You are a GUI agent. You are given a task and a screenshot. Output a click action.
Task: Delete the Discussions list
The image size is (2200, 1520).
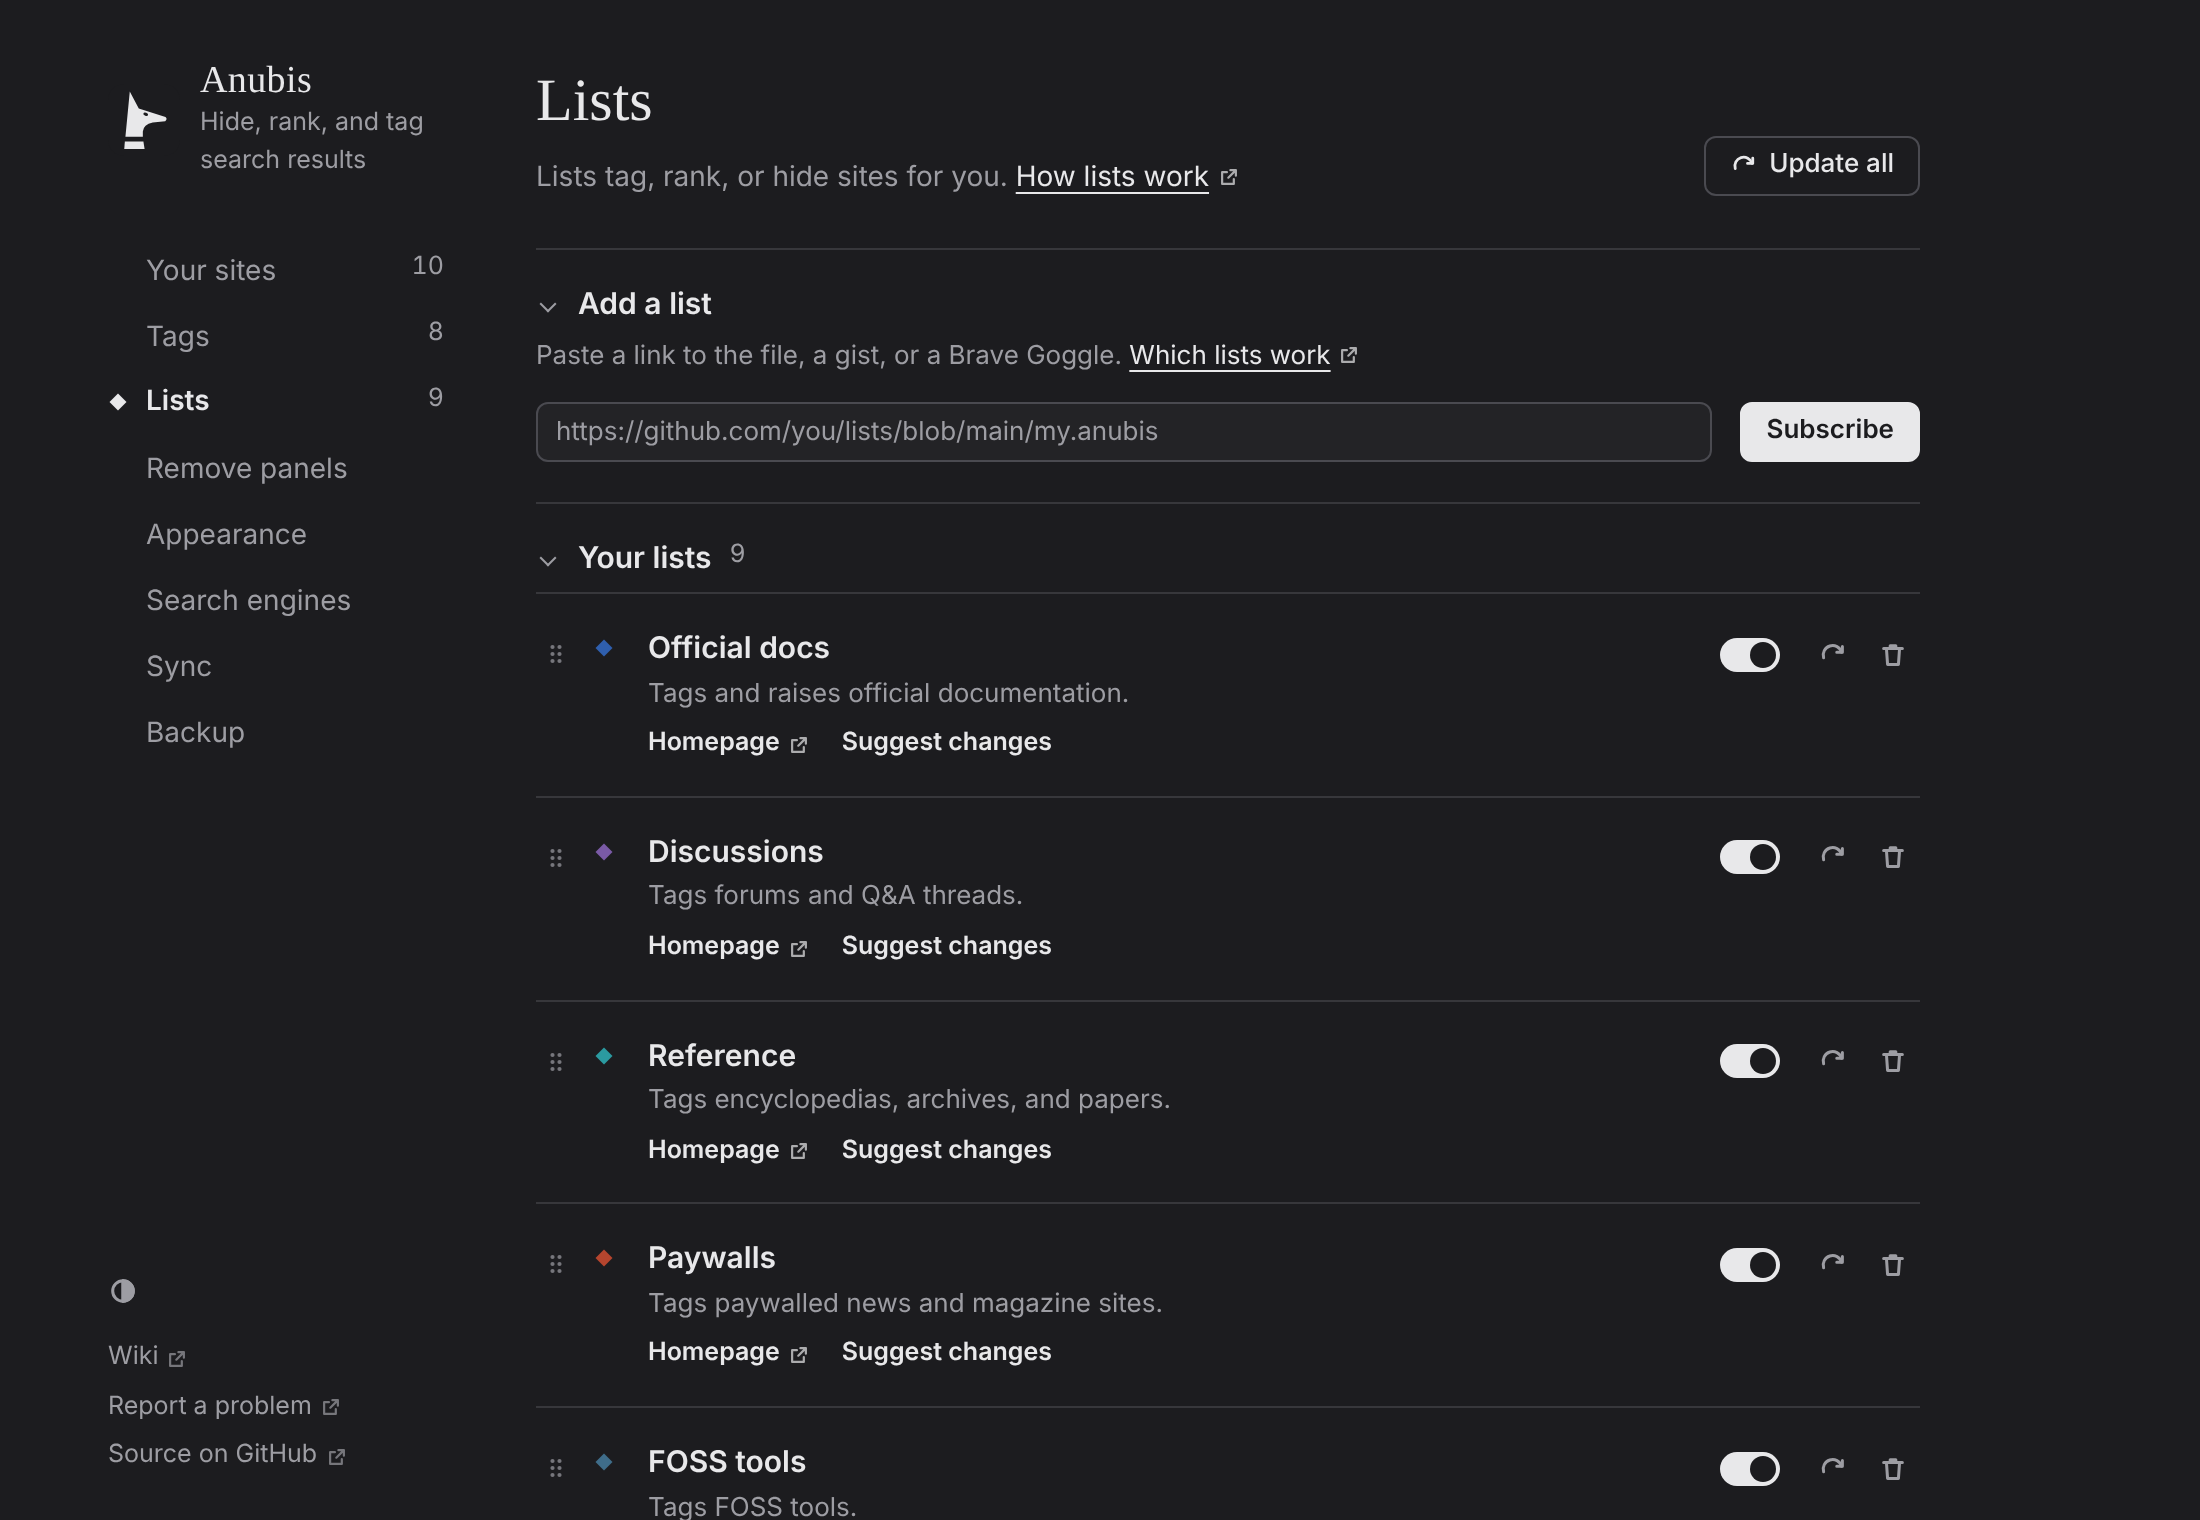[x=1893, y=857]
